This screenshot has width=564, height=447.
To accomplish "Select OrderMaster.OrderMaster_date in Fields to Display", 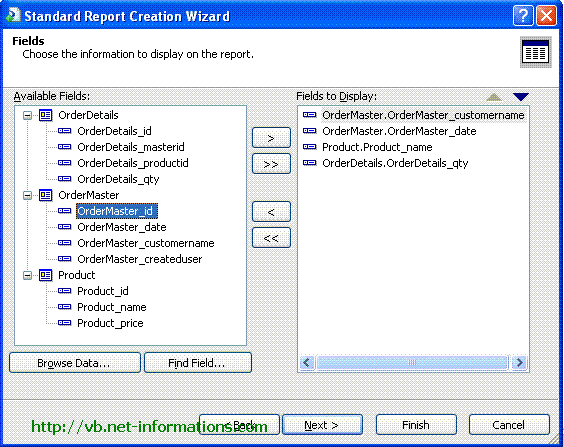I will [399, 131].
